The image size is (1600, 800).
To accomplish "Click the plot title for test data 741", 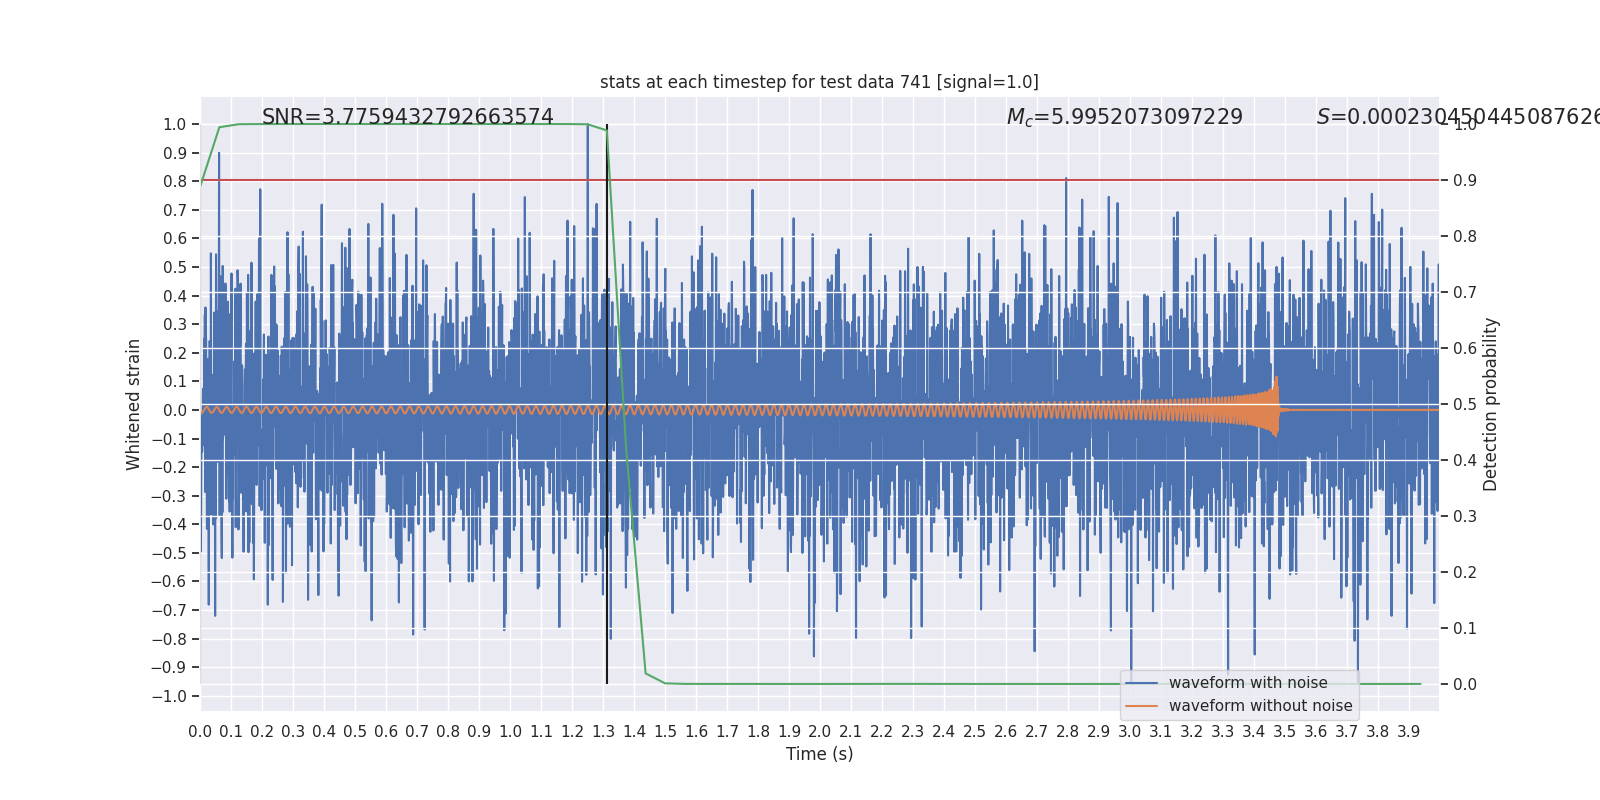I will click(819, 82).
